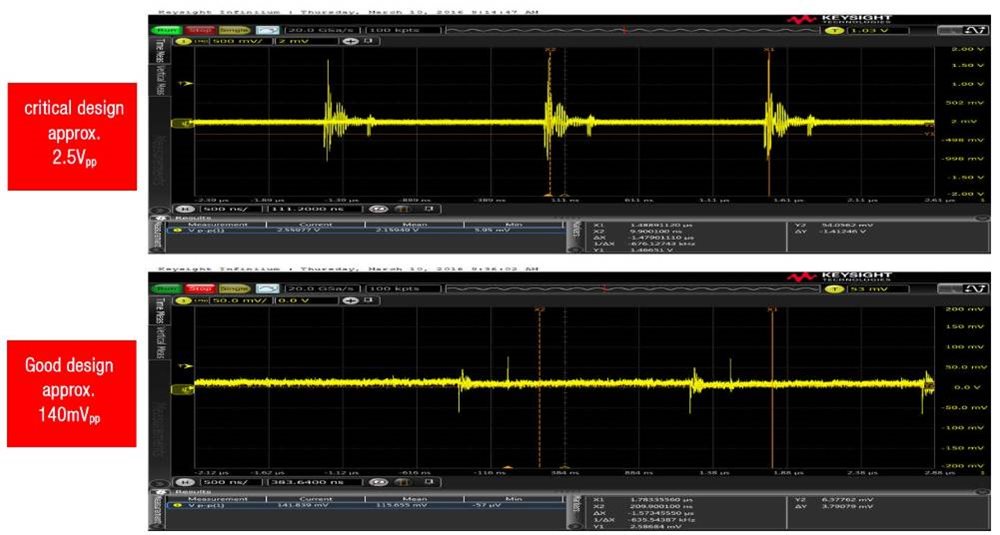Viewport: 1000px width, 535px height.
Task: Click autoscale waveform icon in lower scope toolbar
Action: [268, 289]
